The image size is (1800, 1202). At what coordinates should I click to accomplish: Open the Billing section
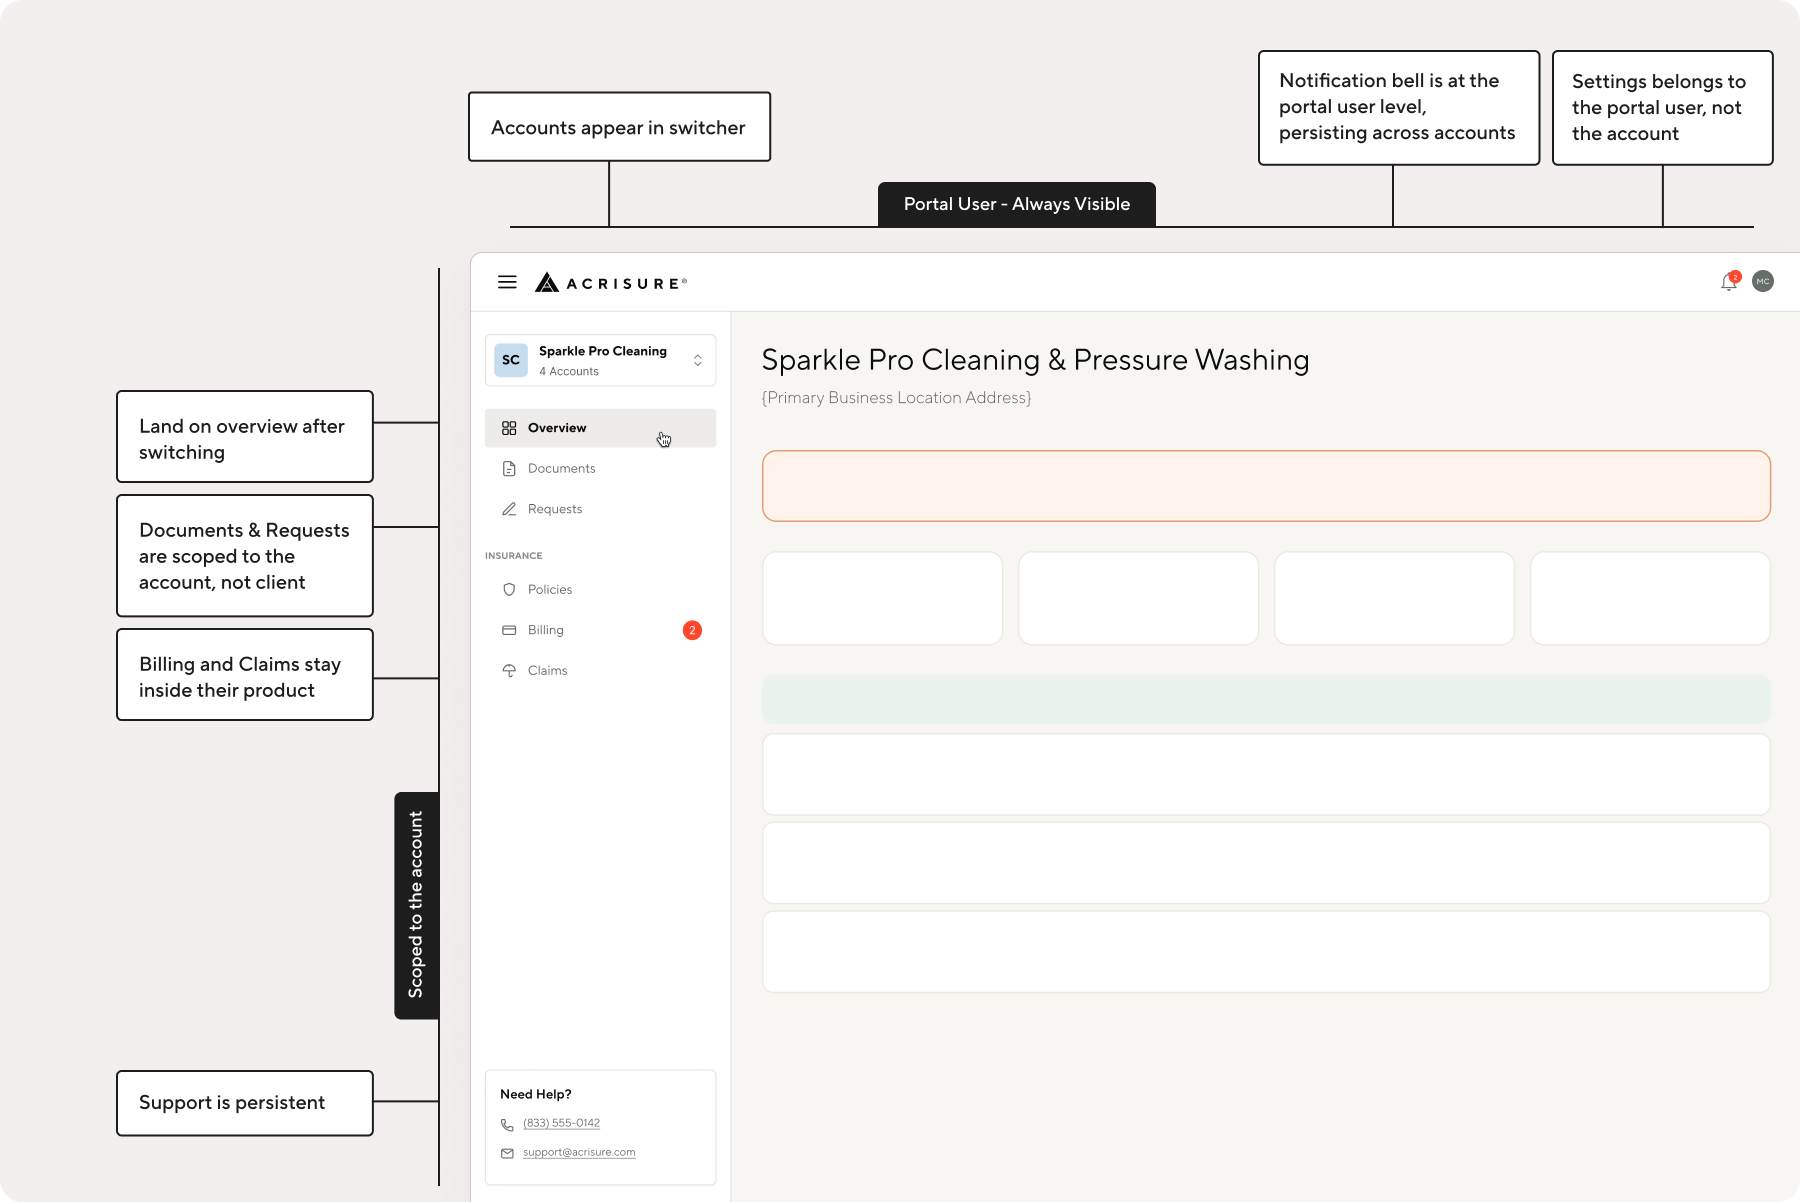(600, 630)
